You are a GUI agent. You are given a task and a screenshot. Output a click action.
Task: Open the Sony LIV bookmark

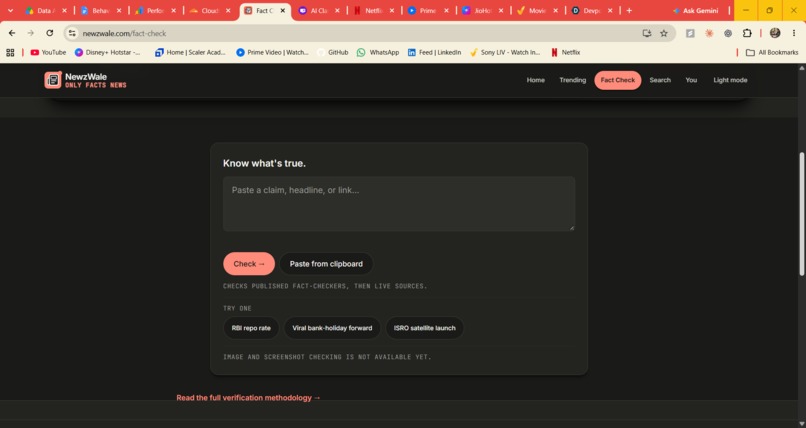(x=505, y=52)
